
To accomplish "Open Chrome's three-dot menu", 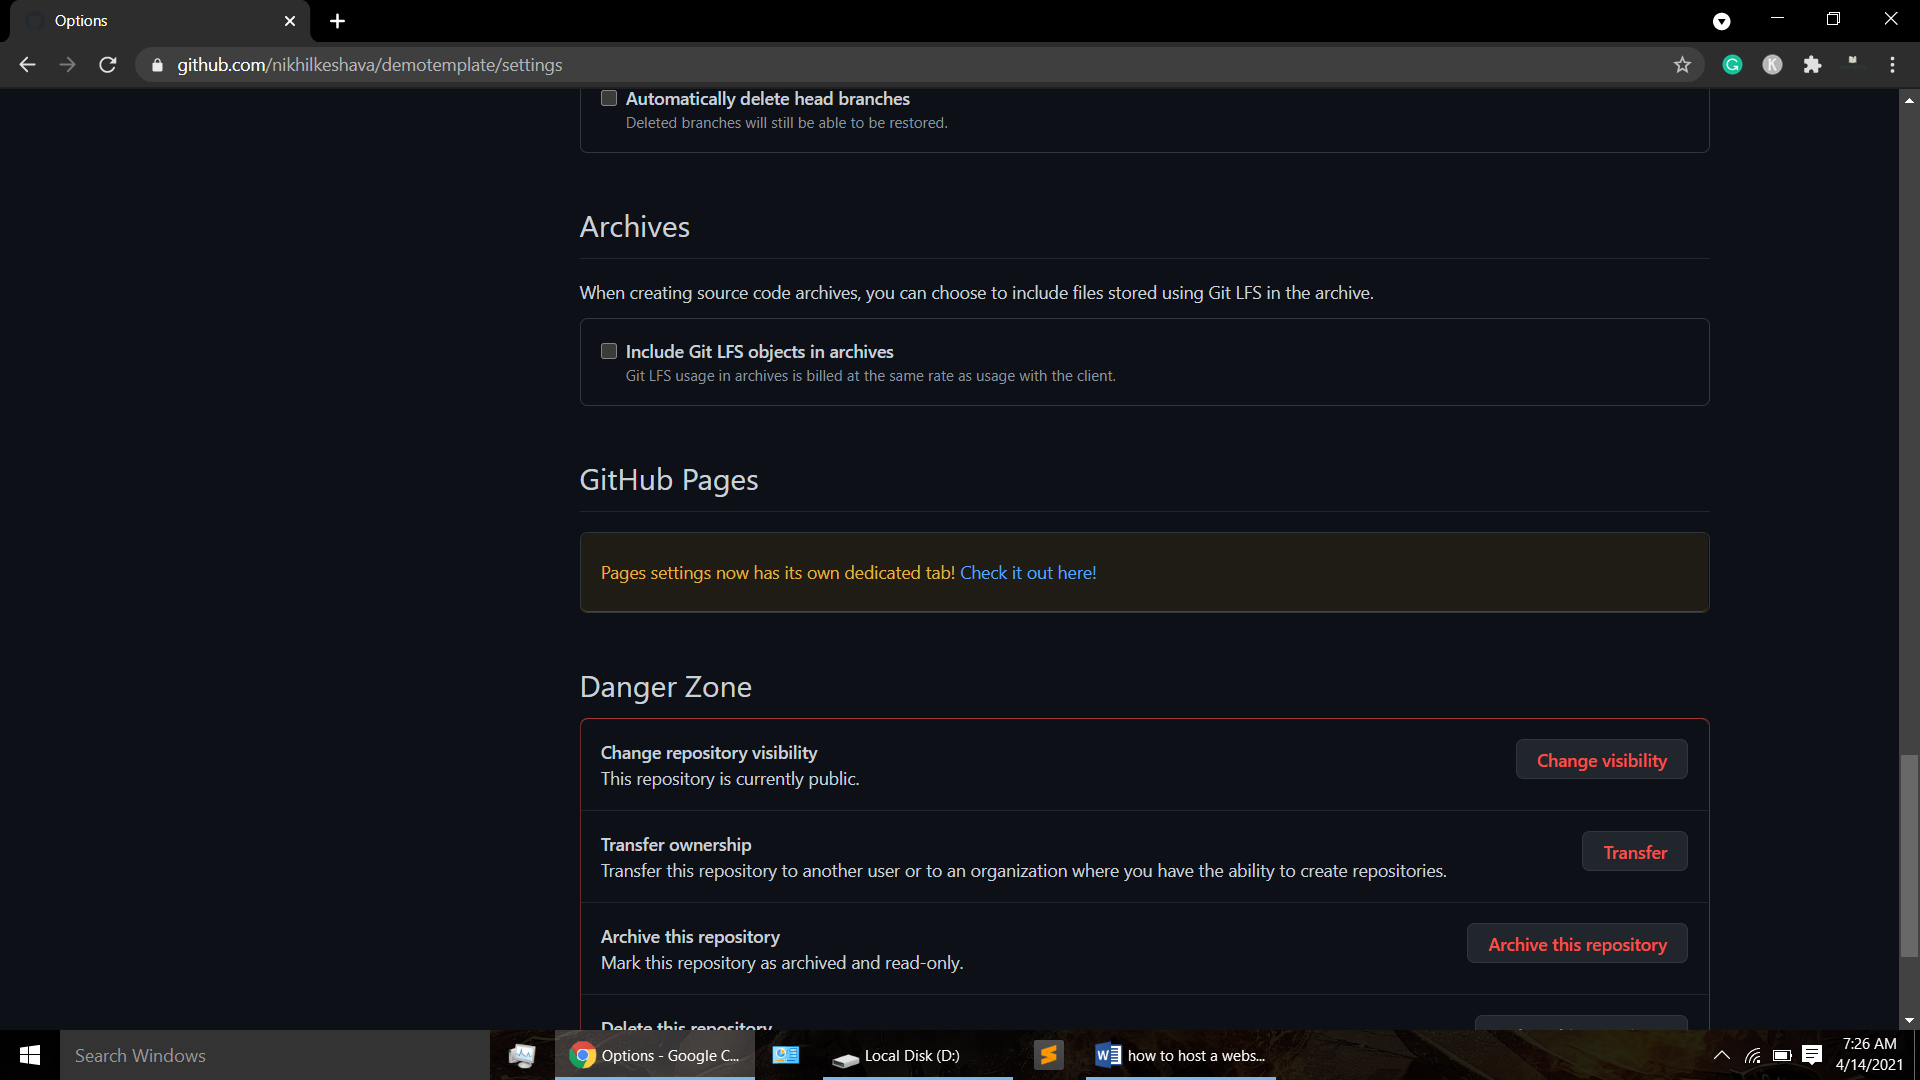I will pyautogui.click(x=1892, y=65).
